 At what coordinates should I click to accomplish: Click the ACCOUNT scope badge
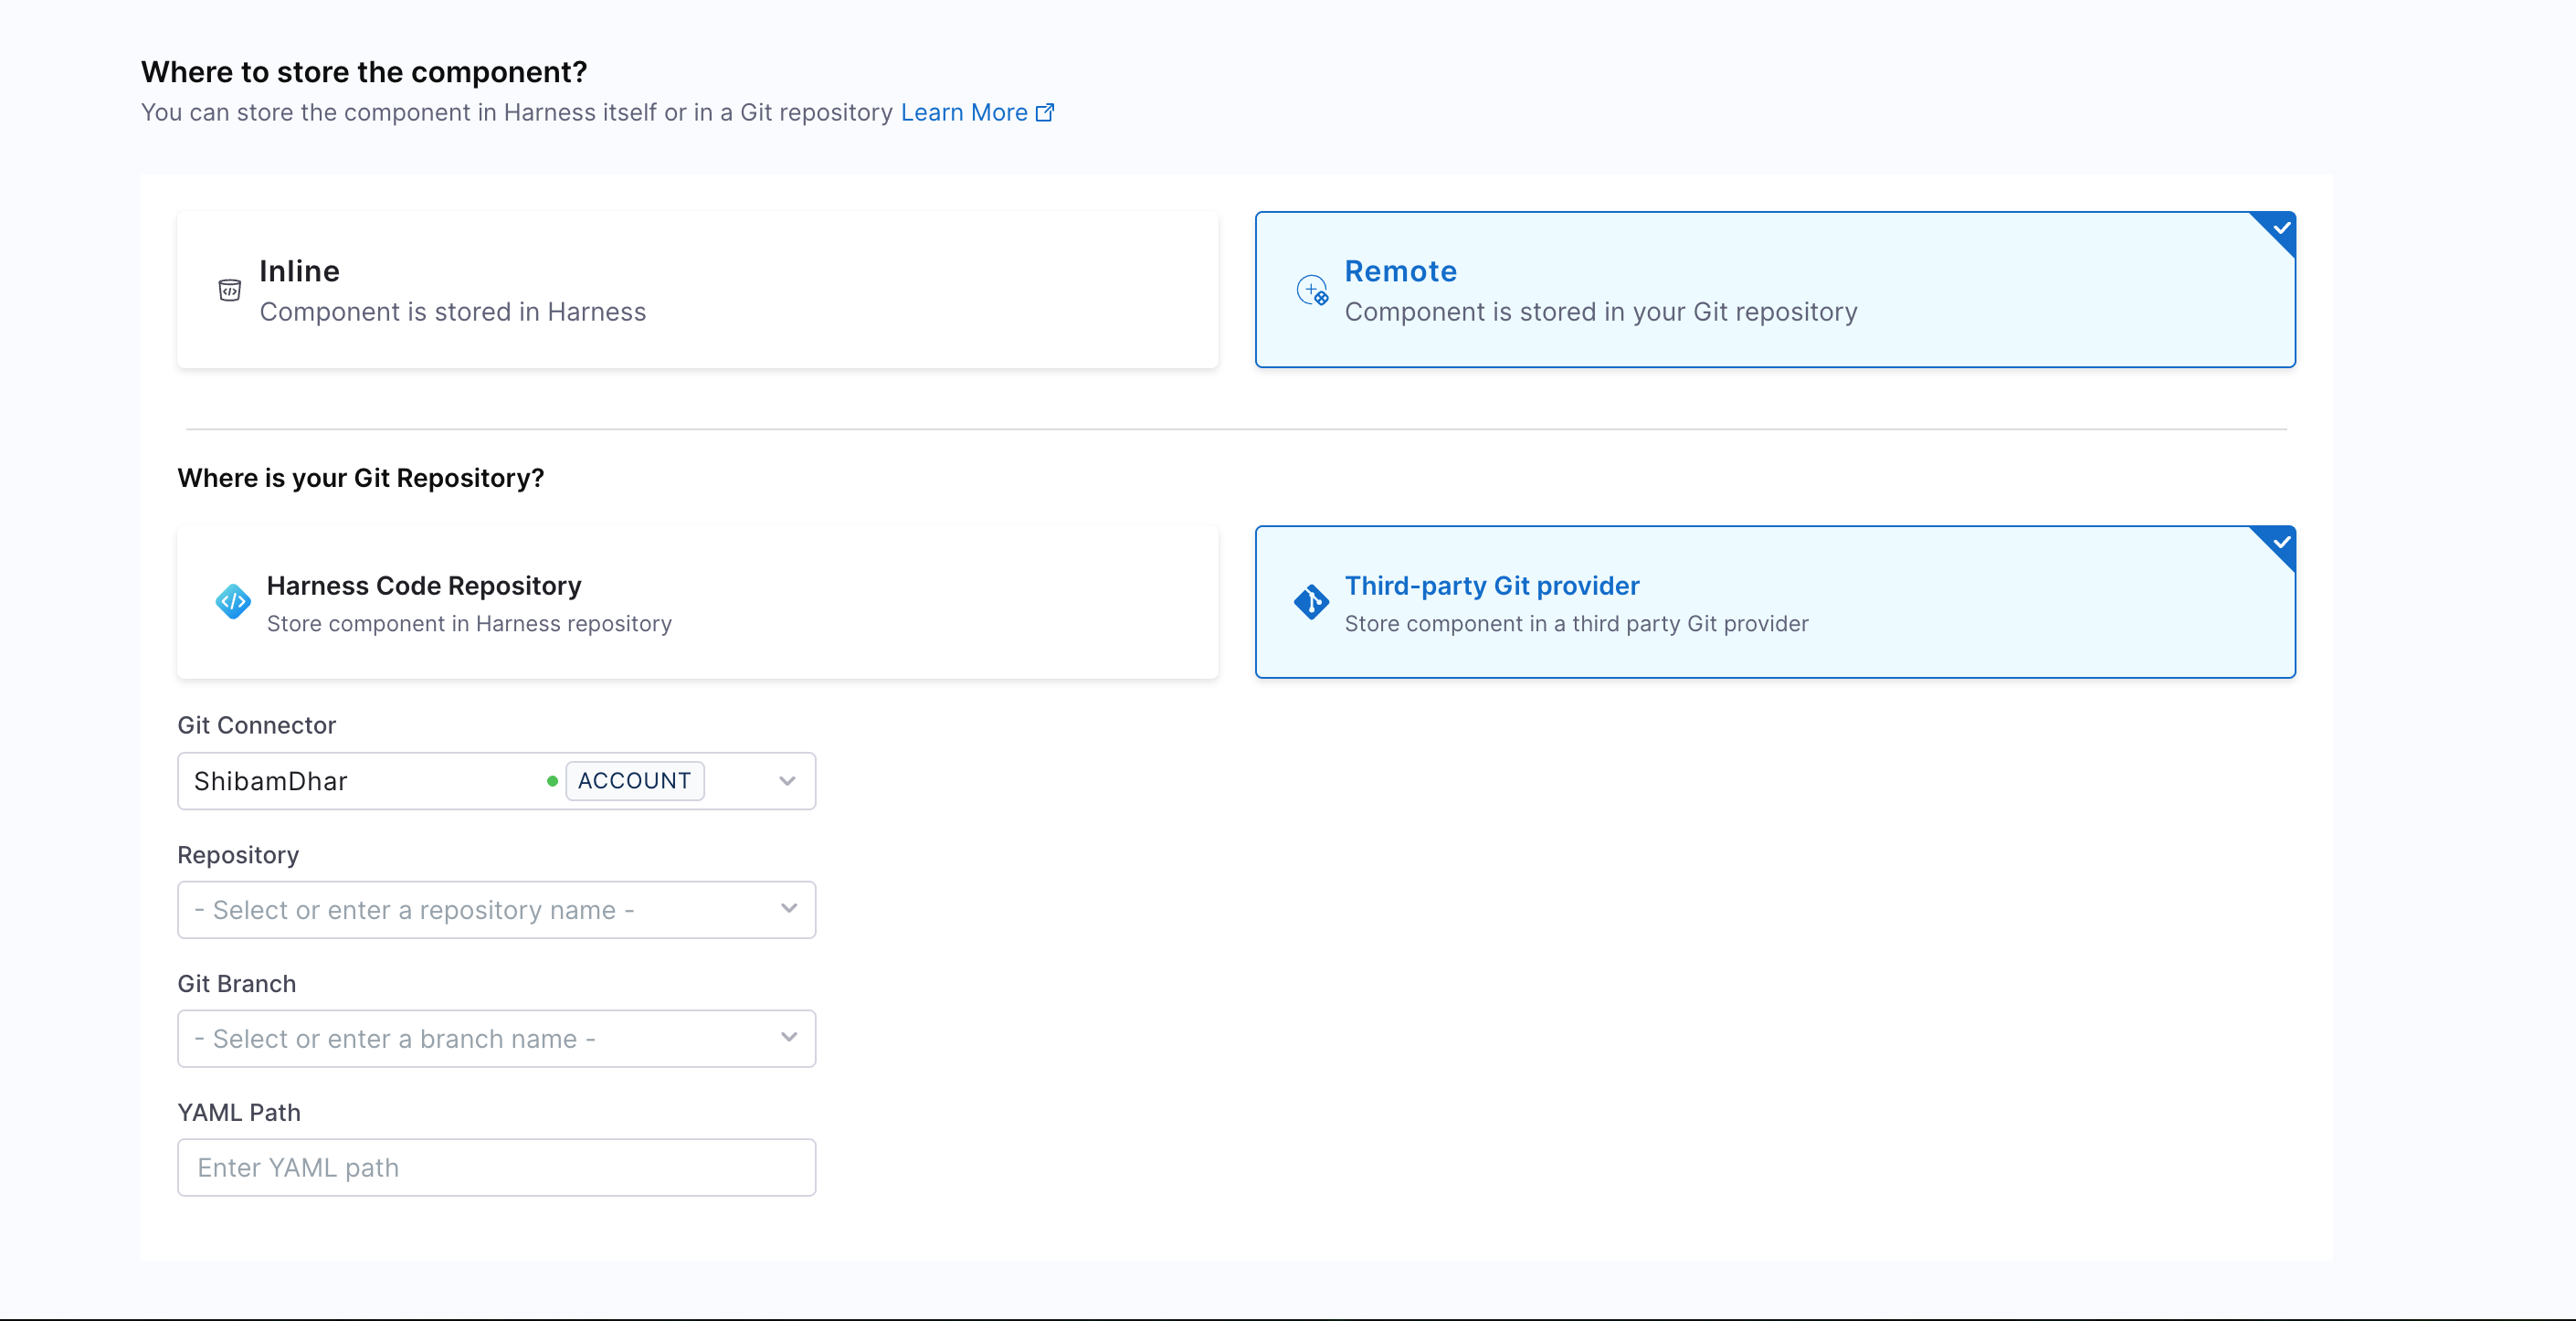tap(634, 781)
